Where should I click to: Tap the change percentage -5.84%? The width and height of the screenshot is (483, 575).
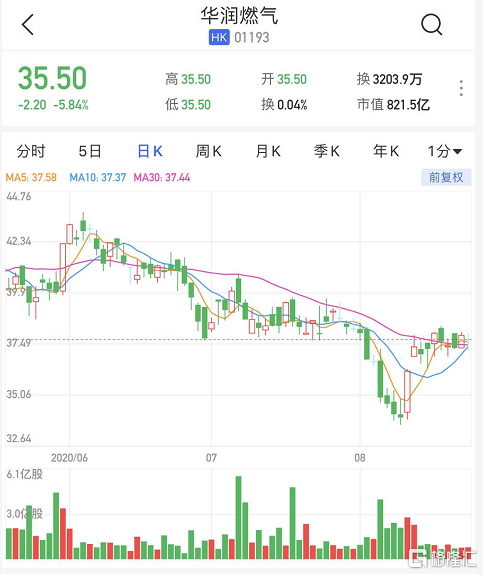point(71,105)
